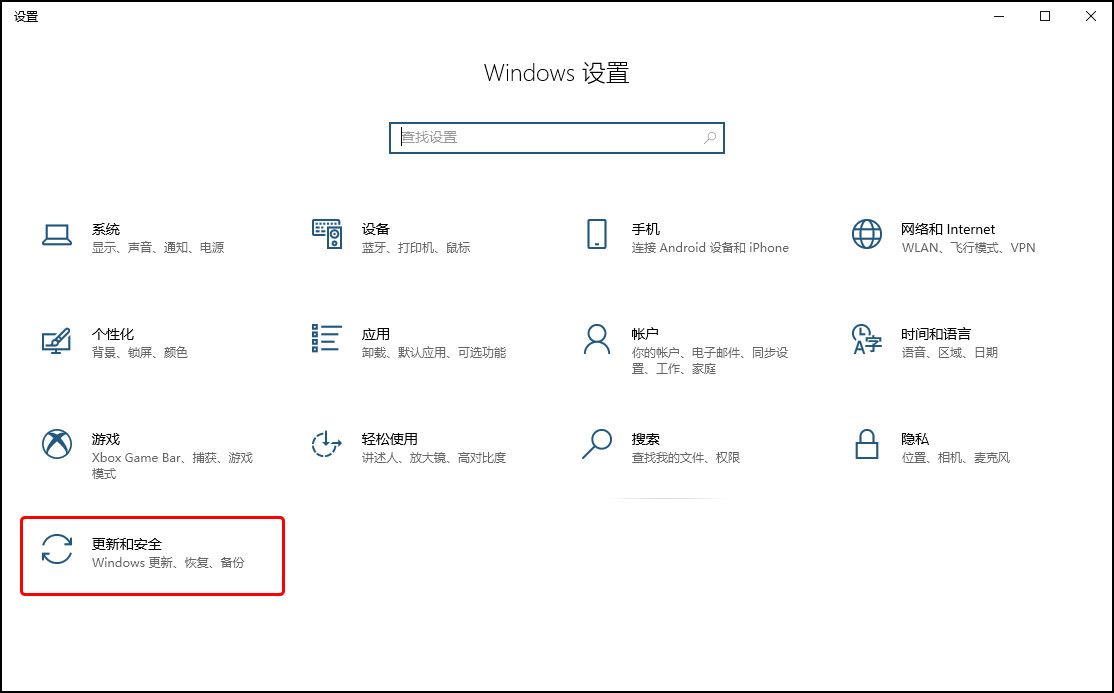Click the 轻松使用 accessibility icon
This screenshot has width=1114, height=693.
pos(326,444)
